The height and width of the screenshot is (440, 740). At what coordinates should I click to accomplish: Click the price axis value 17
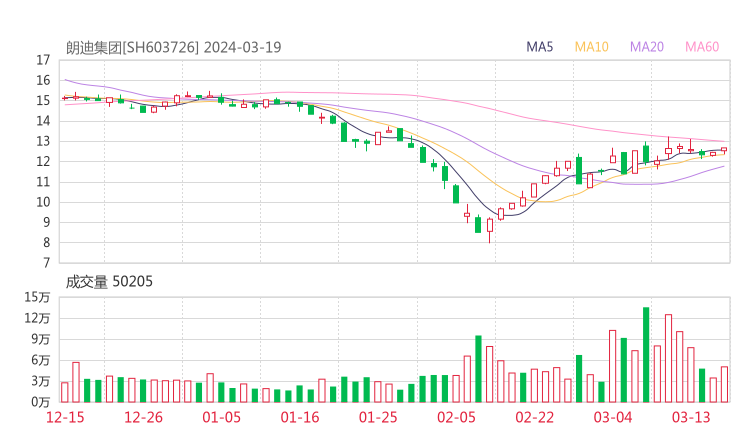(x=43, y=60)
